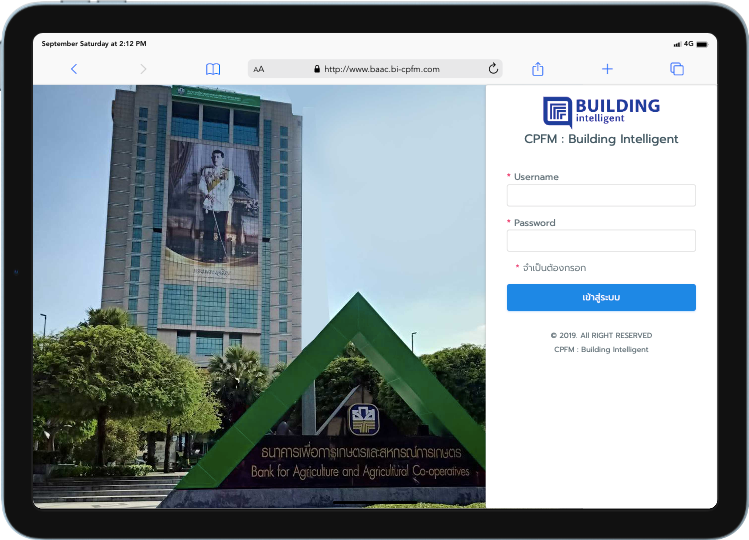This screenshot has height=540, width=749.
Task: Click the Username field label
Action: (x=536, y=177)
